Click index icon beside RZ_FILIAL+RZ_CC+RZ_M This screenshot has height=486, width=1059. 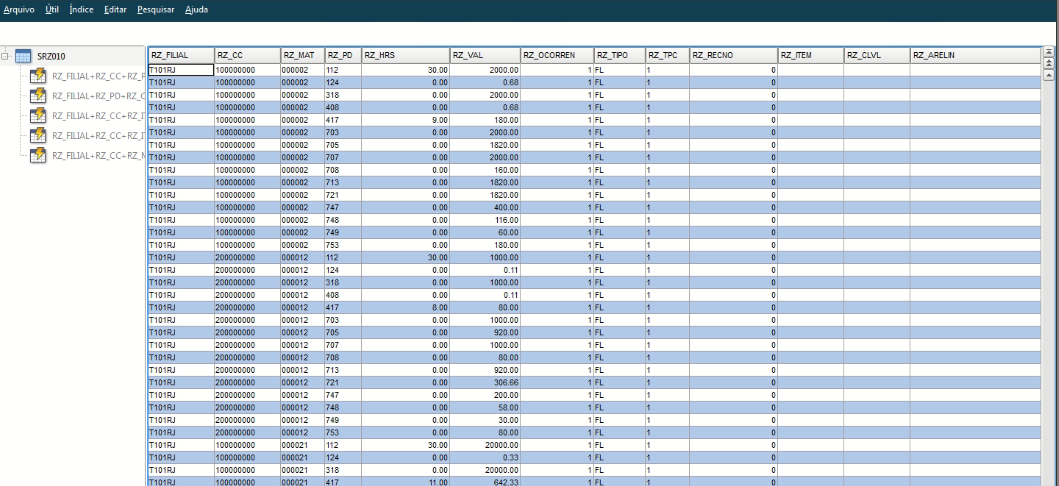(x=38, y=155)
